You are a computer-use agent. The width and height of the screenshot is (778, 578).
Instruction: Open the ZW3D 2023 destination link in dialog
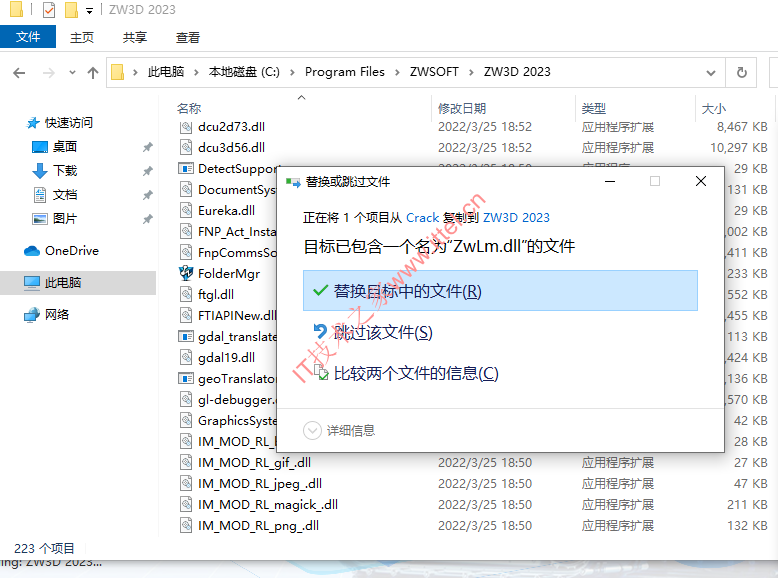pyautogui.click(x=516, y=218)
